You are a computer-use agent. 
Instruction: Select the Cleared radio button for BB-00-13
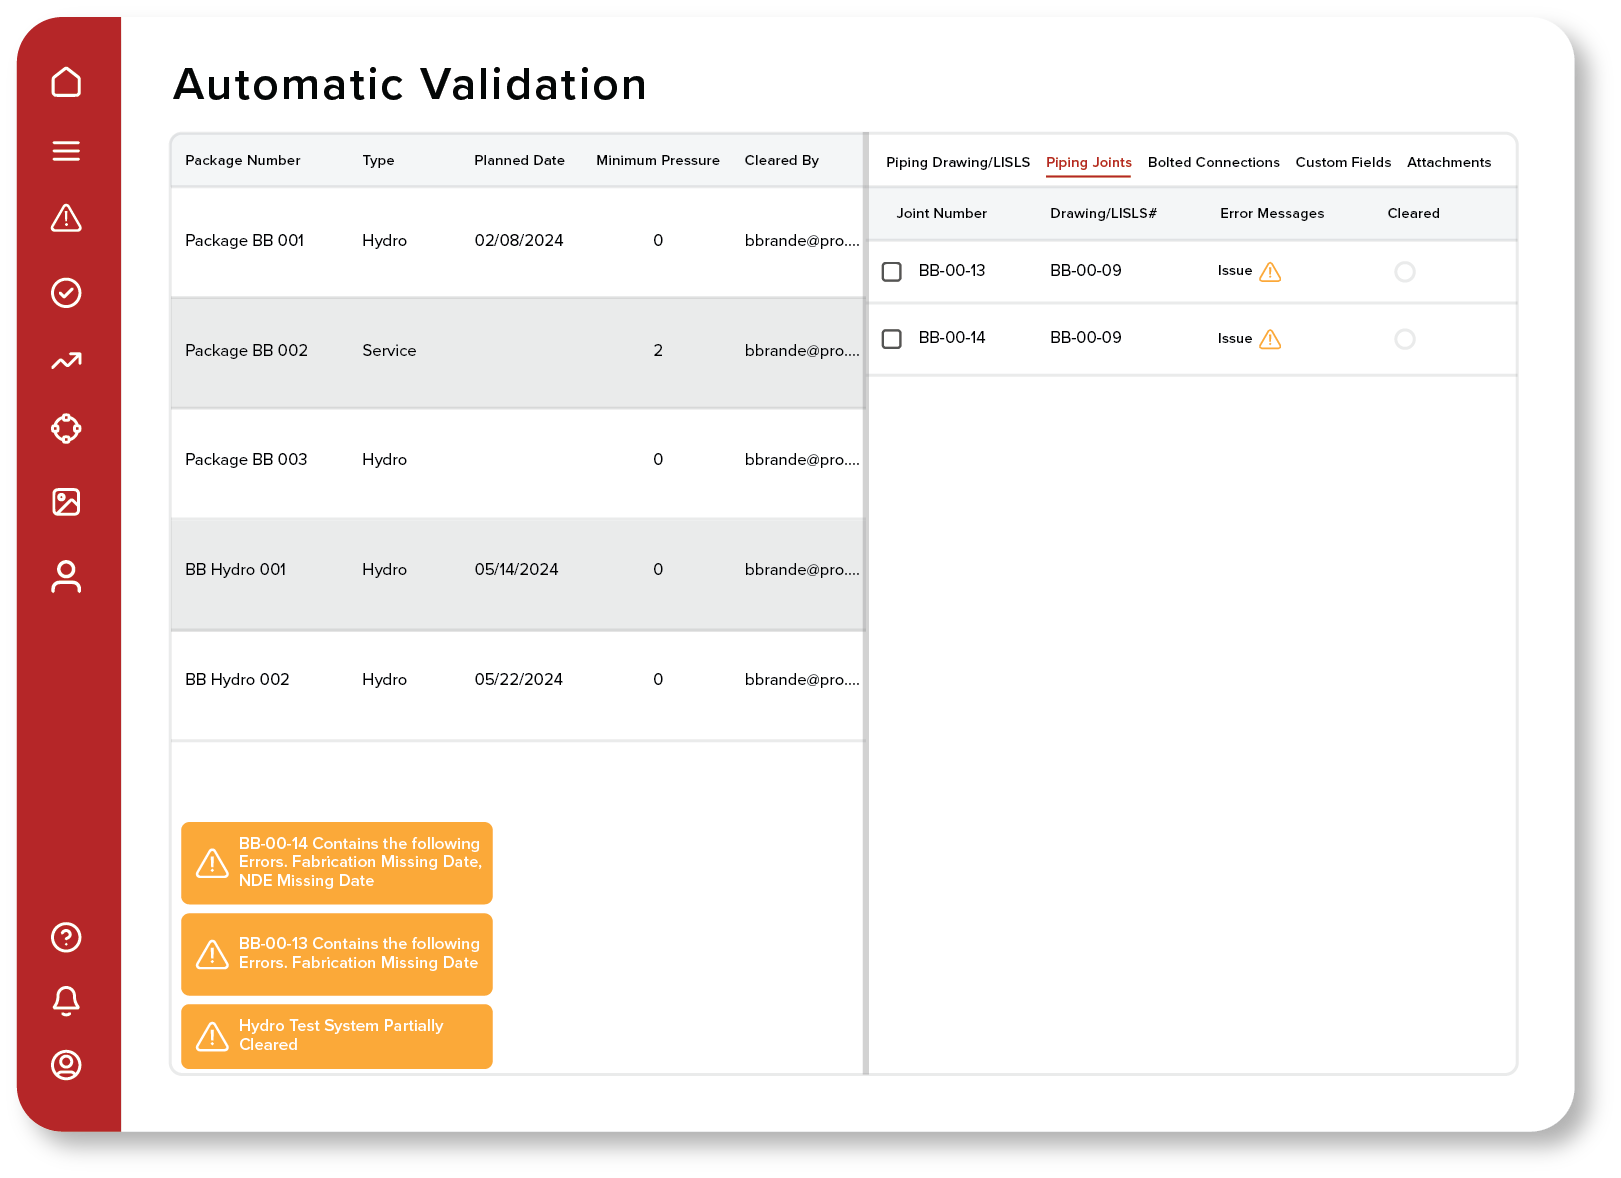(x=1405, y=271)
